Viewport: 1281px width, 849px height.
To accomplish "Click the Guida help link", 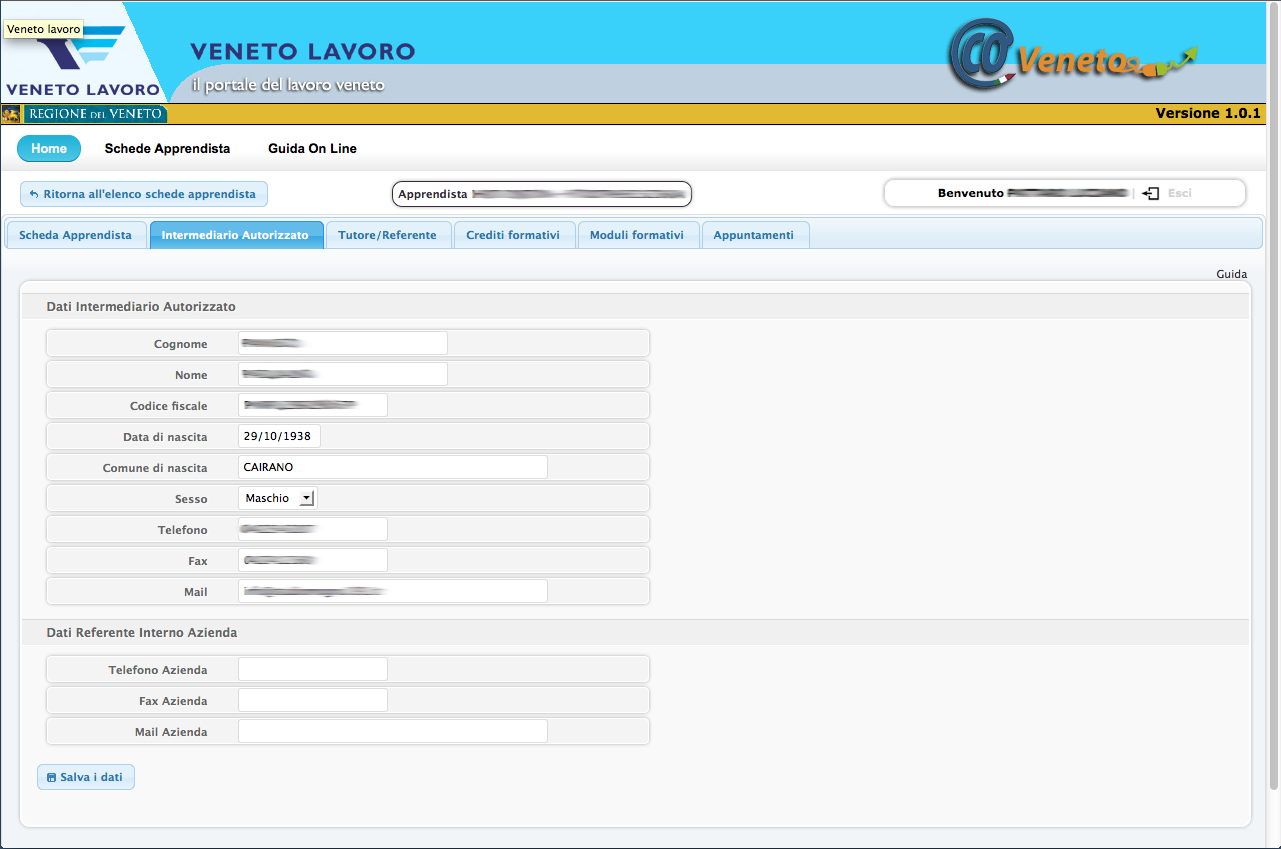I will point(1231,274).
